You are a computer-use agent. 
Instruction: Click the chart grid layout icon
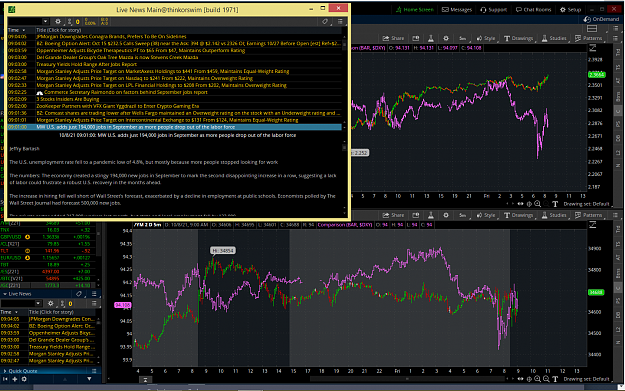(x=592, y=28)
